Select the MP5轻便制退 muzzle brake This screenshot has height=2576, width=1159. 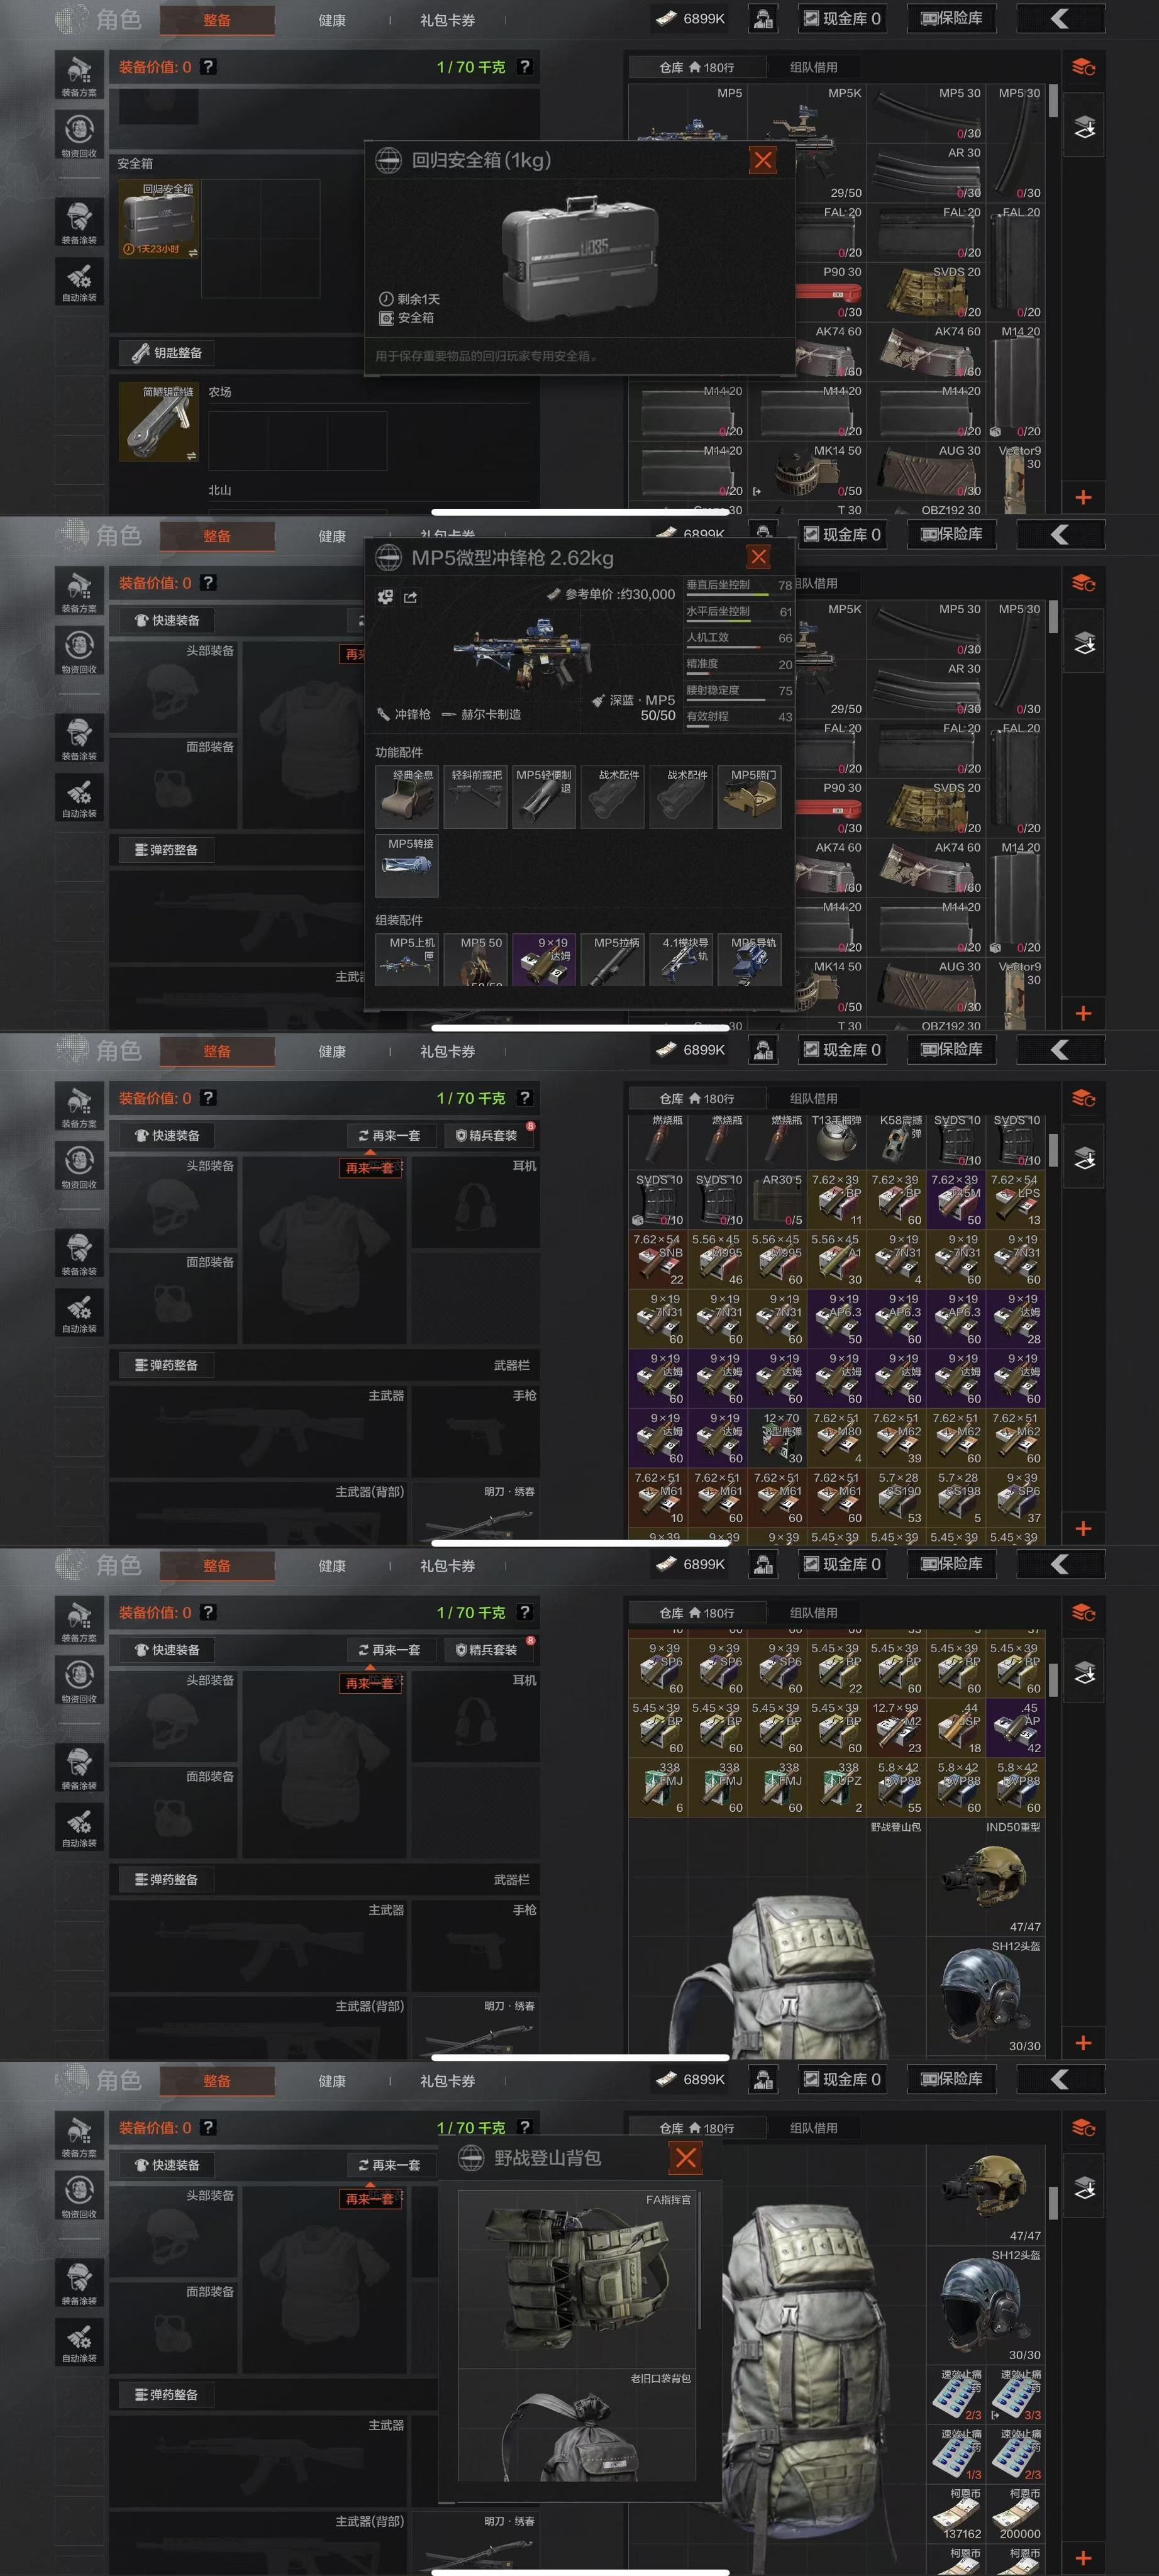[544, 797]
